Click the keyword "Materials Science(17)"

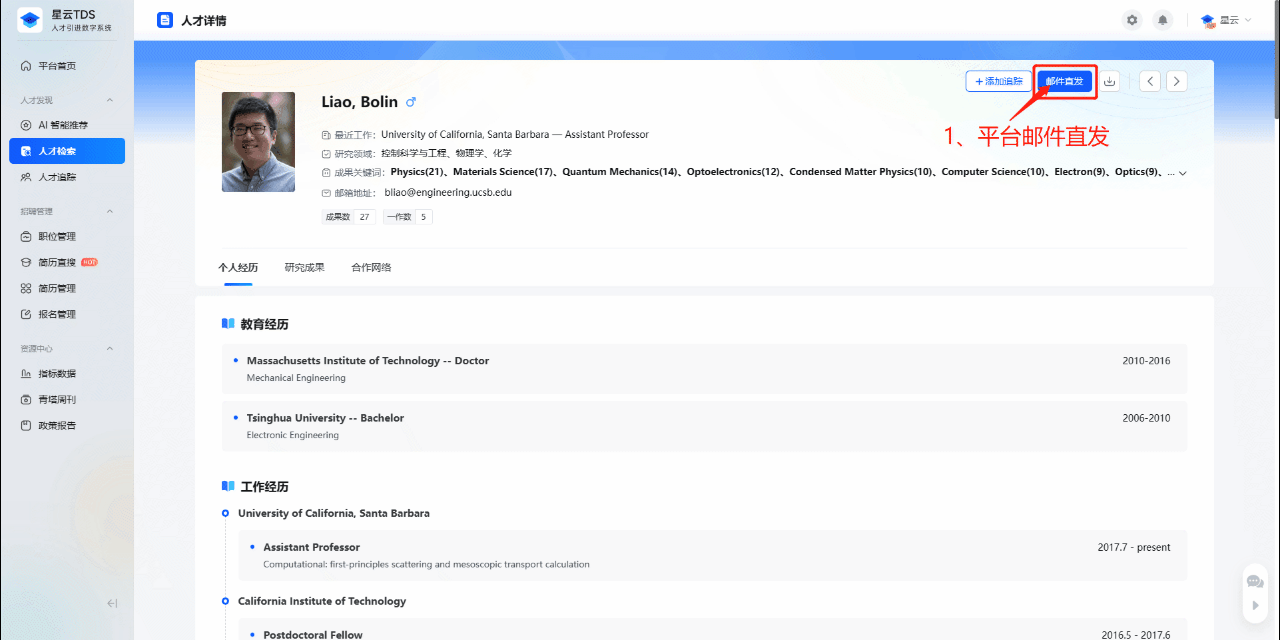click(504, 172)
